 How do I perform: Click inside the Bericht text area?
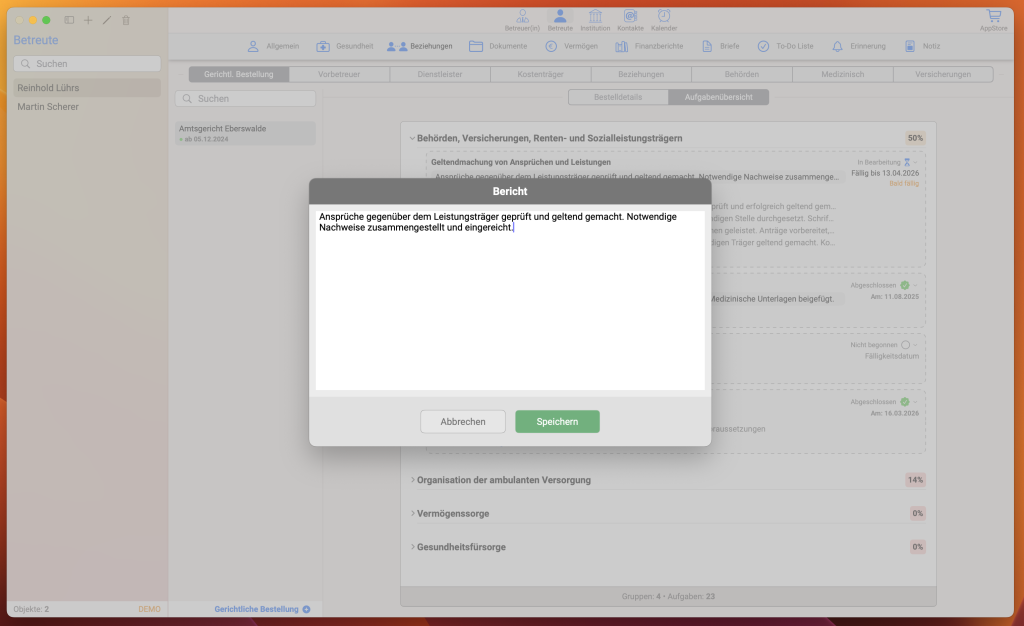tap(510, 310)
